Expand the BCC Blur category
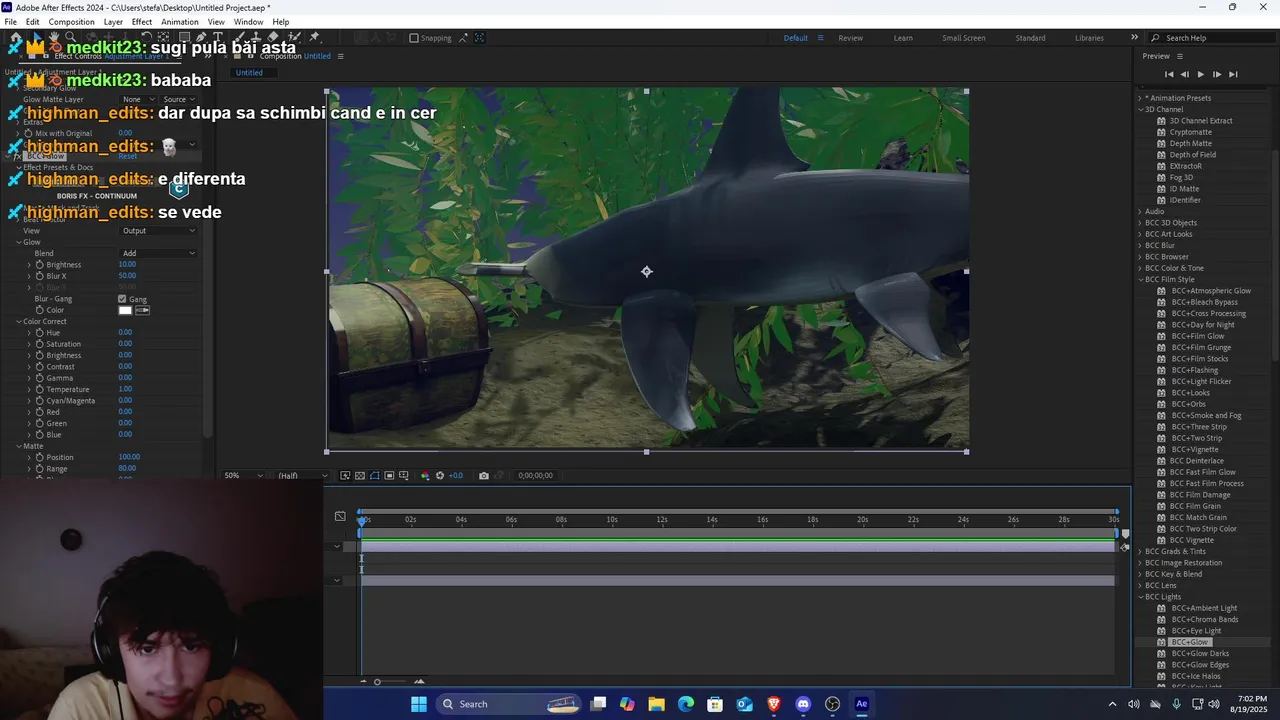Viewport: 1280px width, 720px height. 1140,245
